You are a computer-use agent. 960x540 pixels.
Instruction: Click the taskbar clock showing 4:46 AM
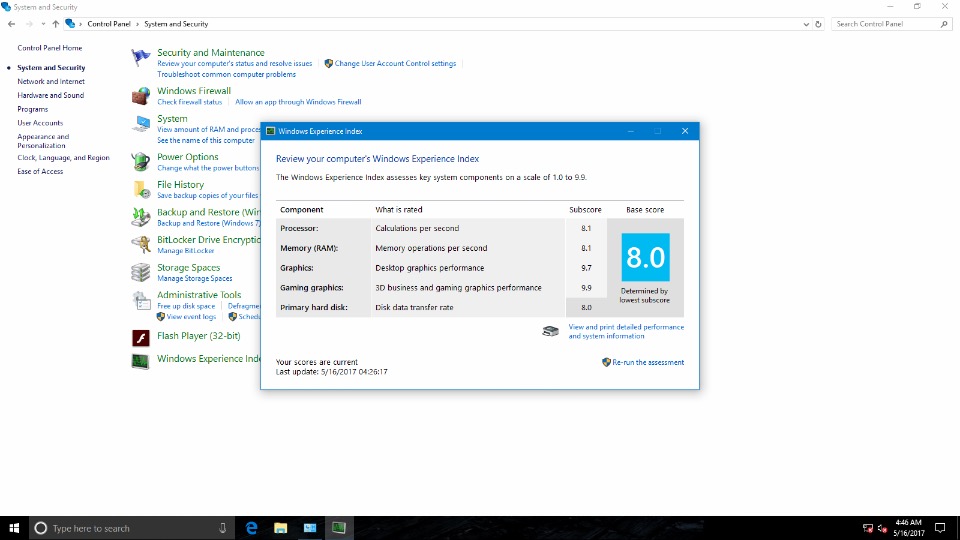909,528
